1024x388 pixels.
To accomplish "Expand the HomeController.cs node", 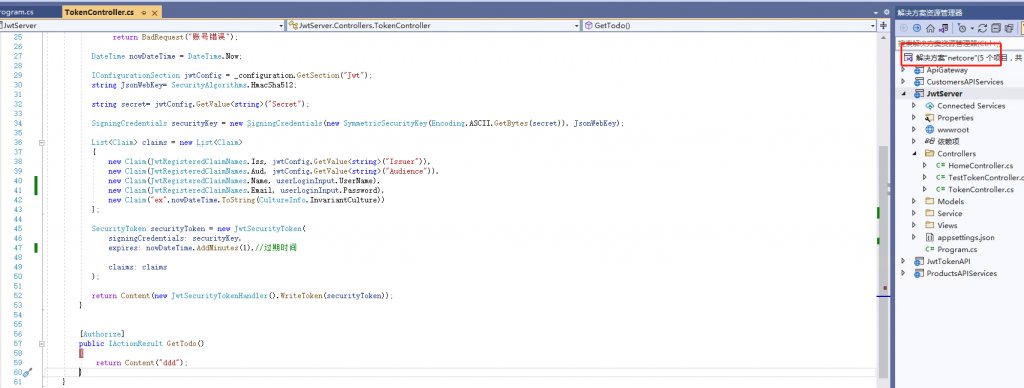I will 925,165.
